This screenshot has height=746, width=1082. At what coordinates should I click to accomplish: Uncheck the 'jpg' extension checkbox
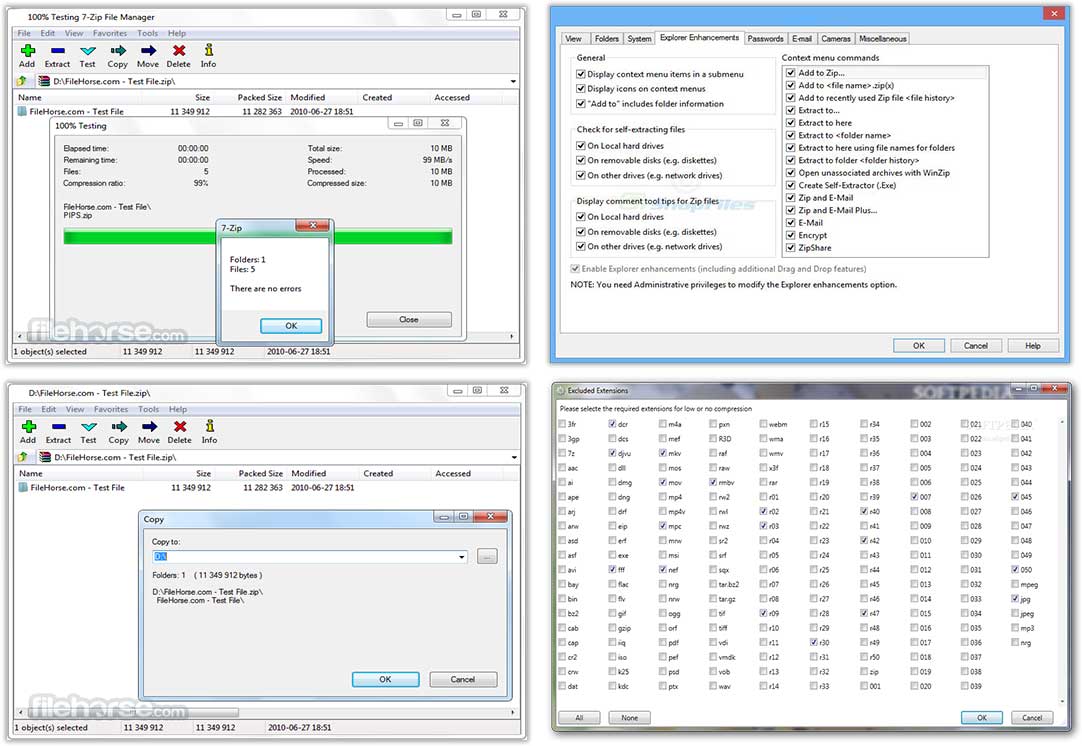[x=1015, y=599]
